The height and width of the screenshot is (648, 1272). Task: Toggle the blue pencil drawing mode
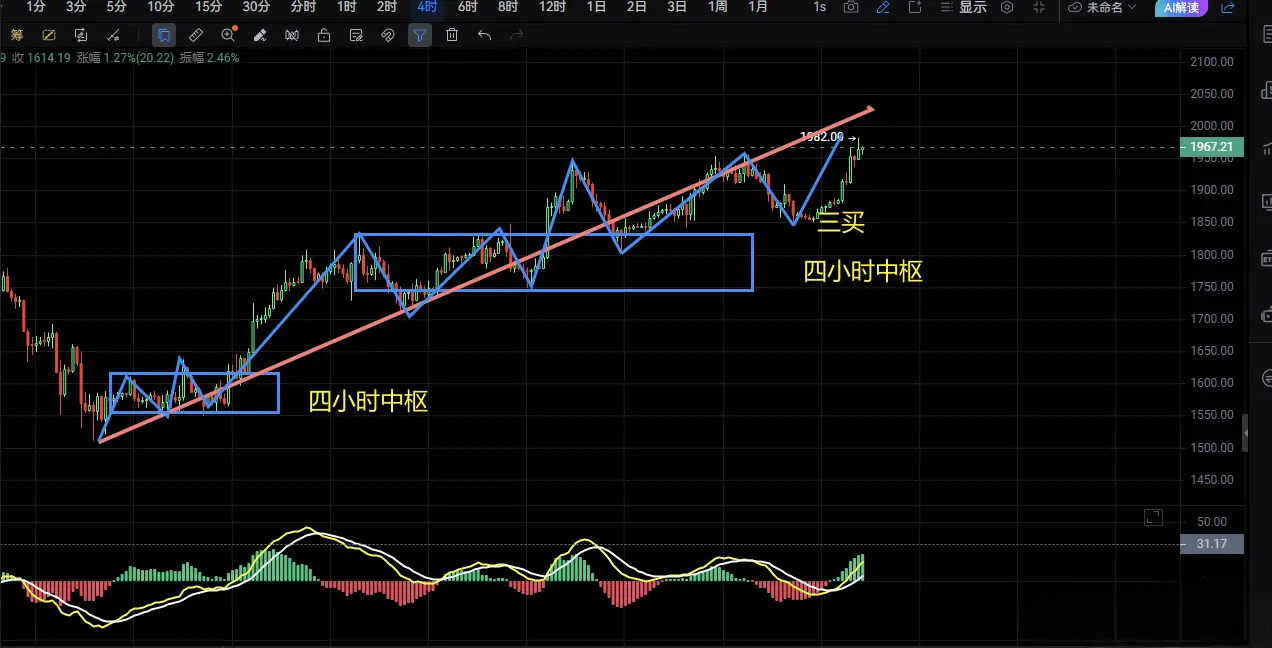click(883, 7)
